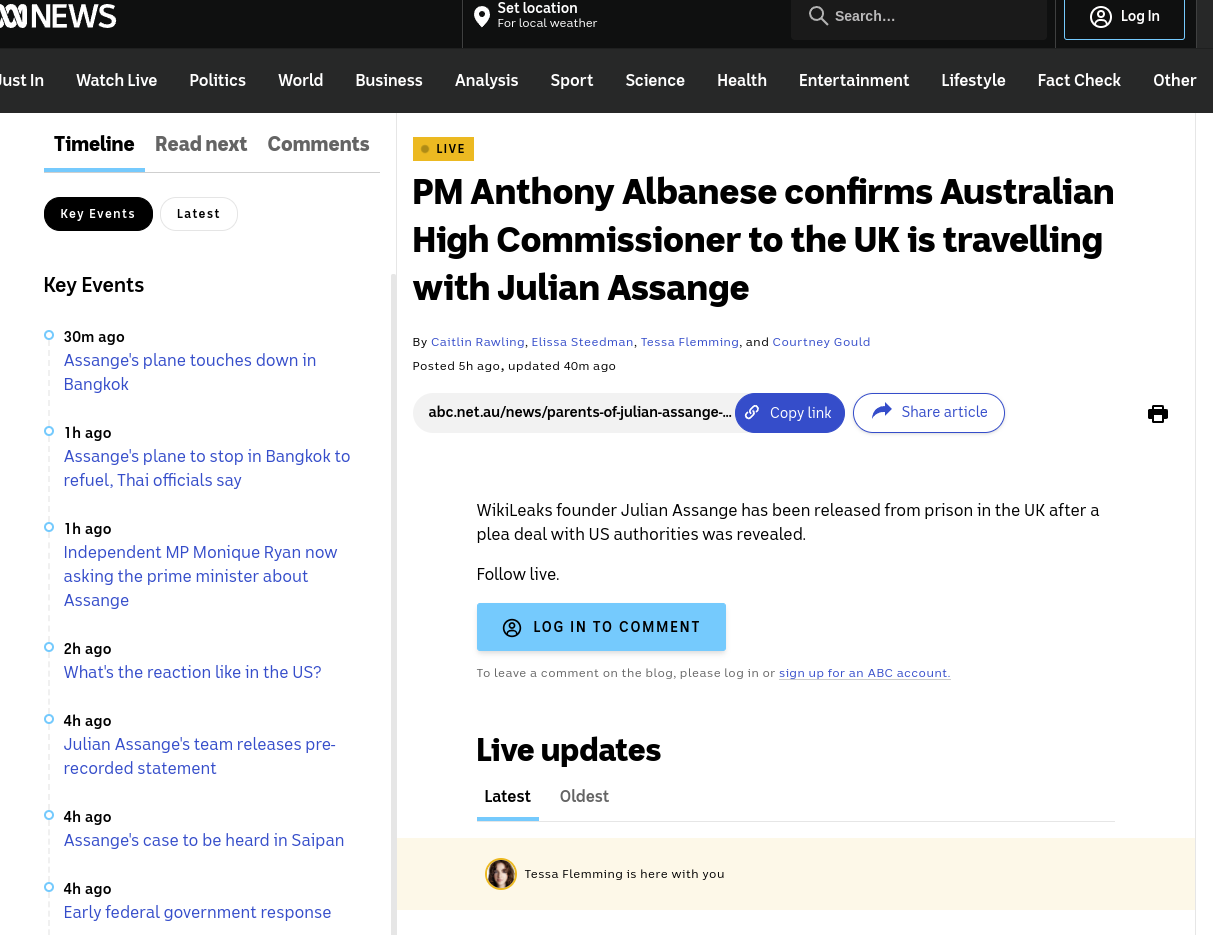1213x935 pixels.
Task: Open the Analysis section
Action: click(486, 80)
